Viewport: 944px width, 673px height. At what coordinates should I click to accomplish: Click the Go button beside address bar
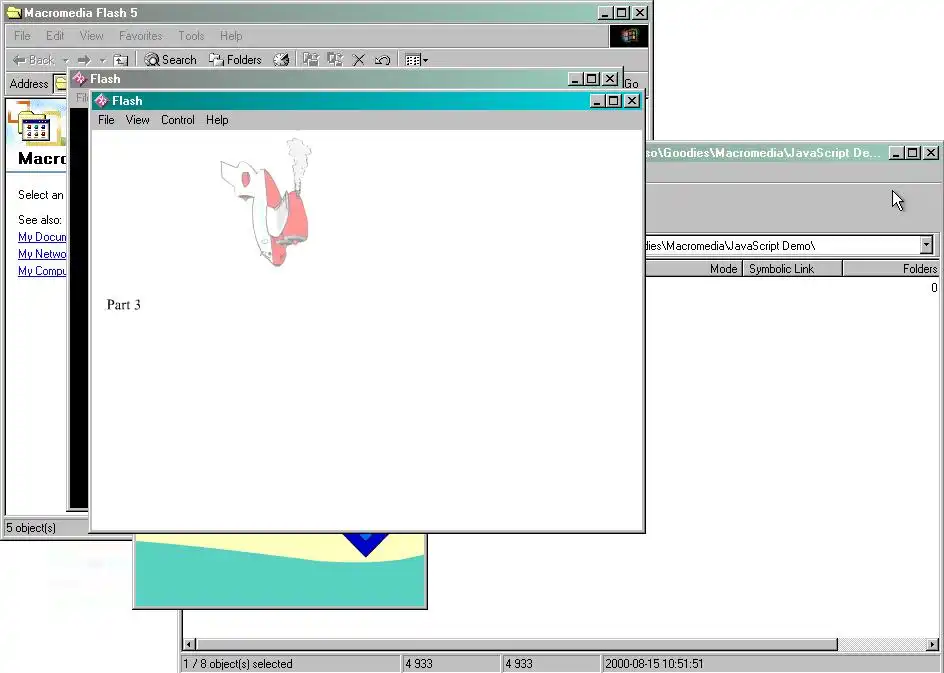(x=631, y=84)
